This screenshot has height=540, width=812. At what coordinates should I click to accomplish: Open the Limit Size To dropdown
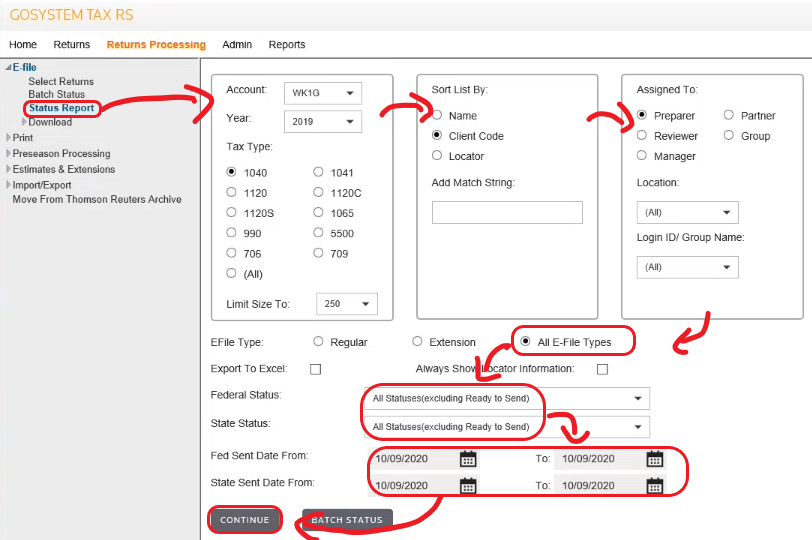346,304
